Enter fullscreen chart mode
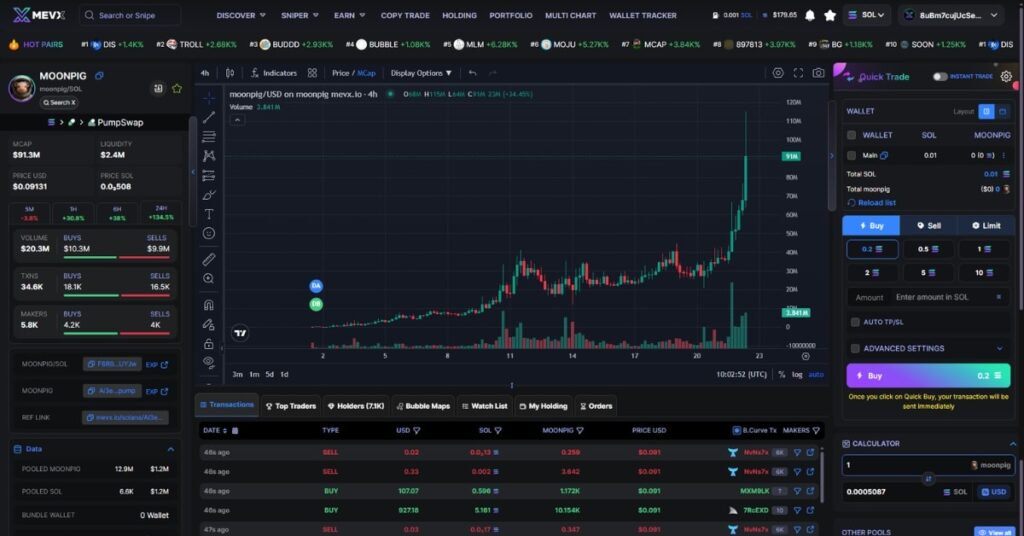1024x536 pixels. tap(798, 73)
